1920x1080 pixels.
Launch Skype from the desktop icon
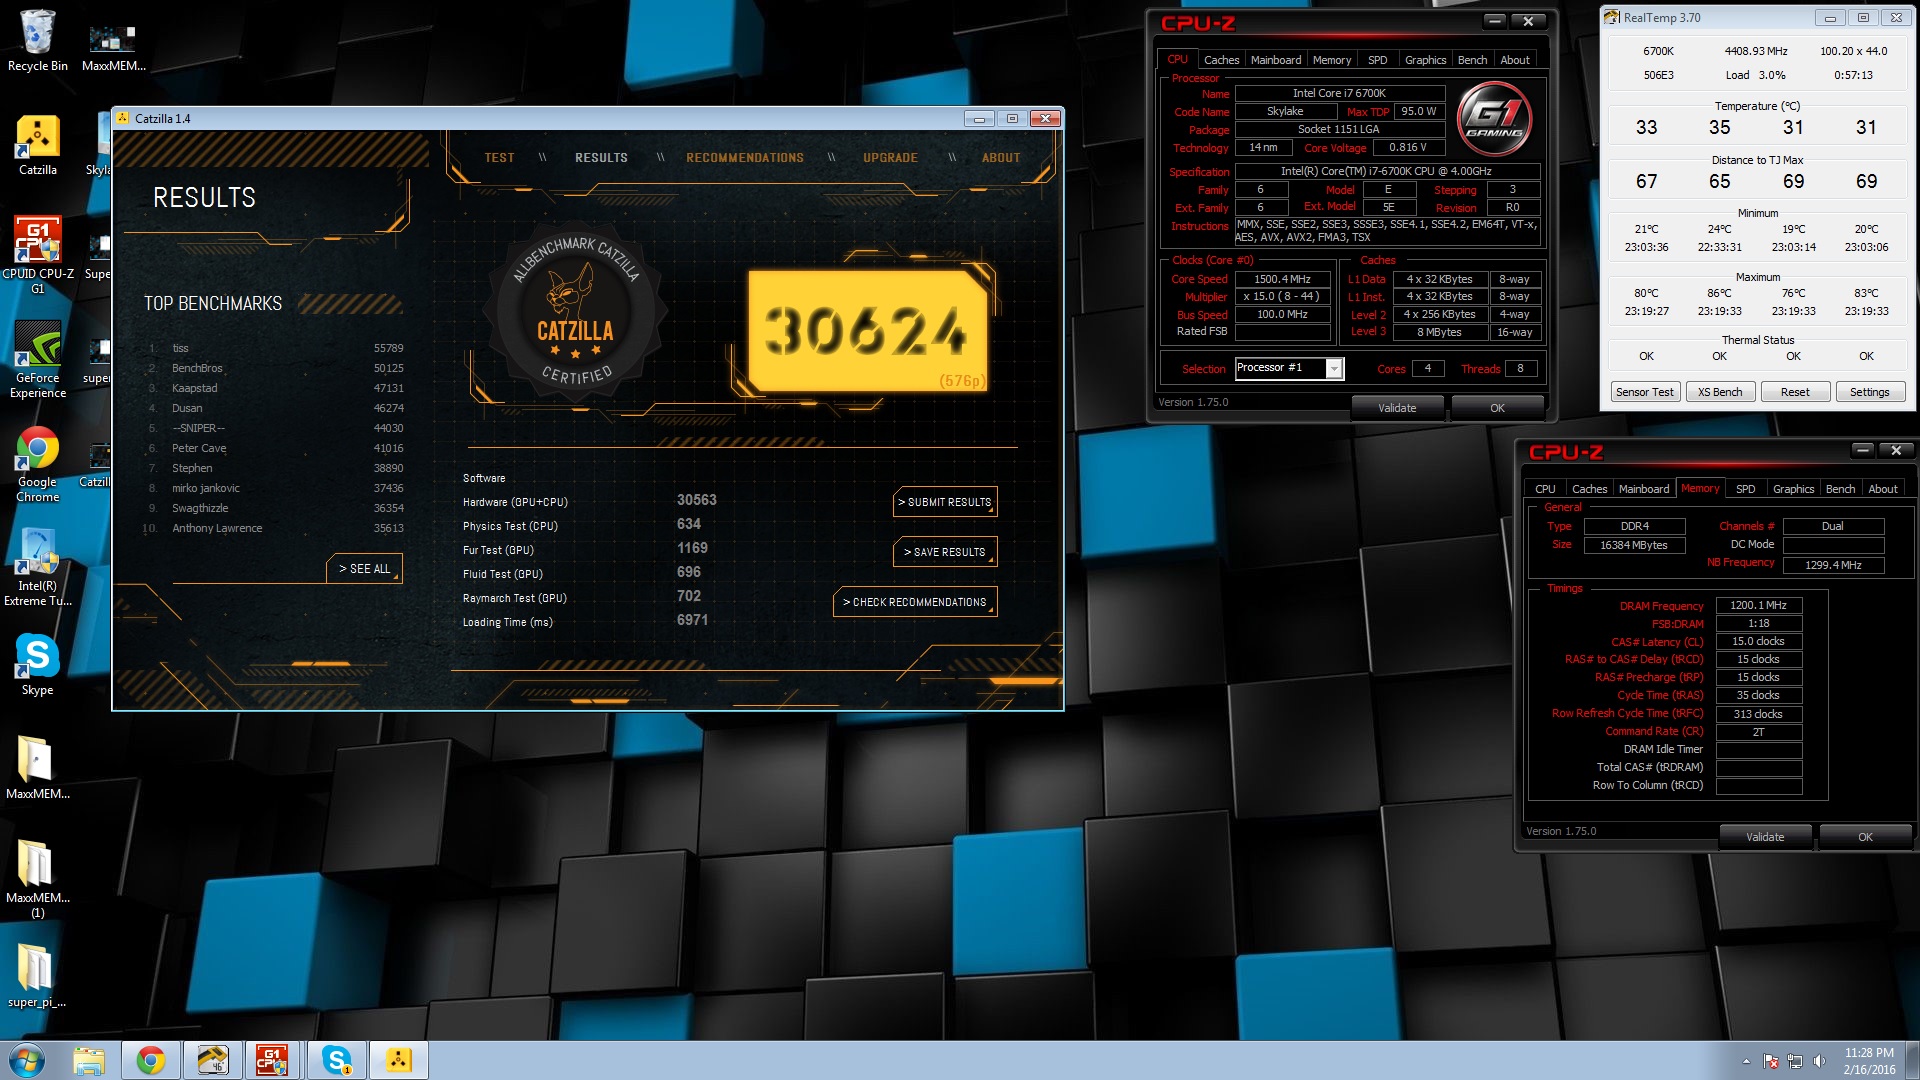[37, 665]
